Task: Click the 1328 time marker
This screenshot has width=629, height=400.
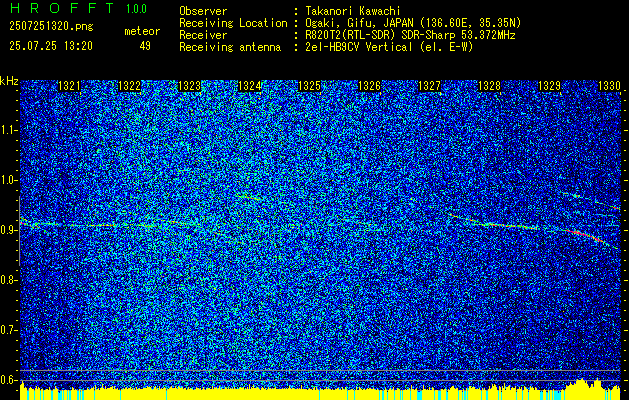Action: (489, 86)
